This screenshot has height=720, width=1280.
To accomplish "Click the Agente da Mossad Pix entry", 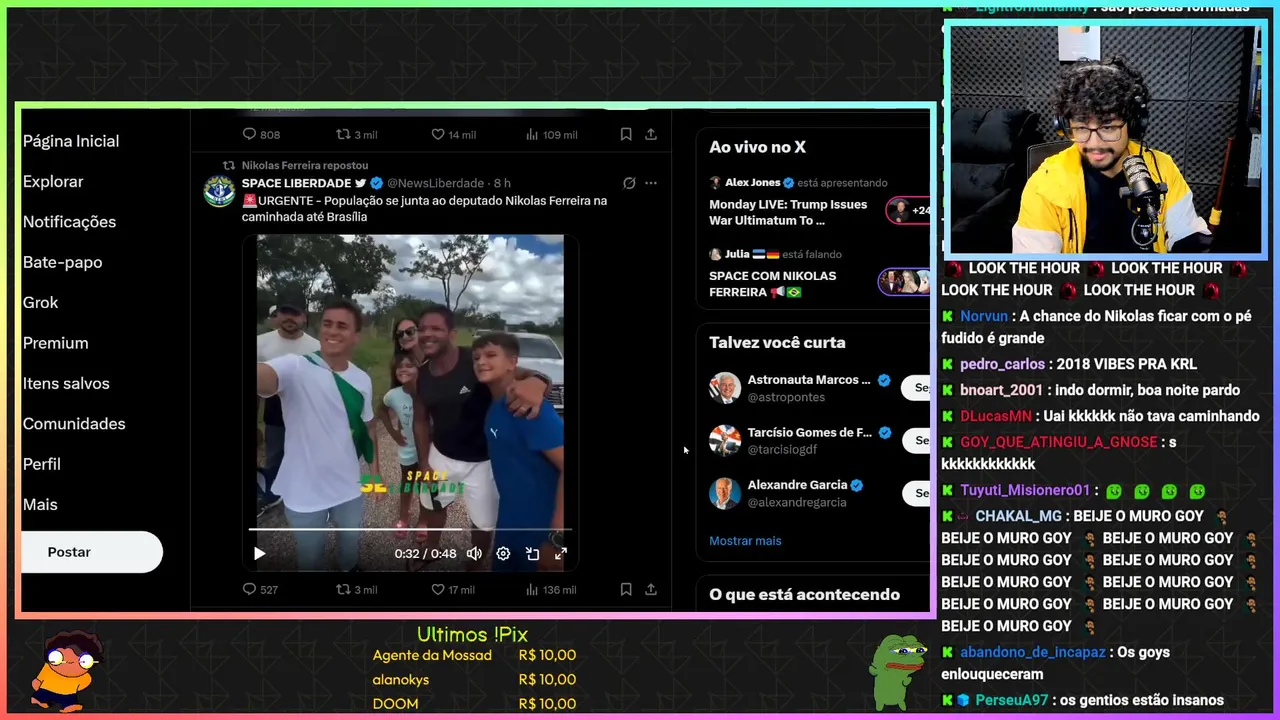I will click(x=474, y=655).
